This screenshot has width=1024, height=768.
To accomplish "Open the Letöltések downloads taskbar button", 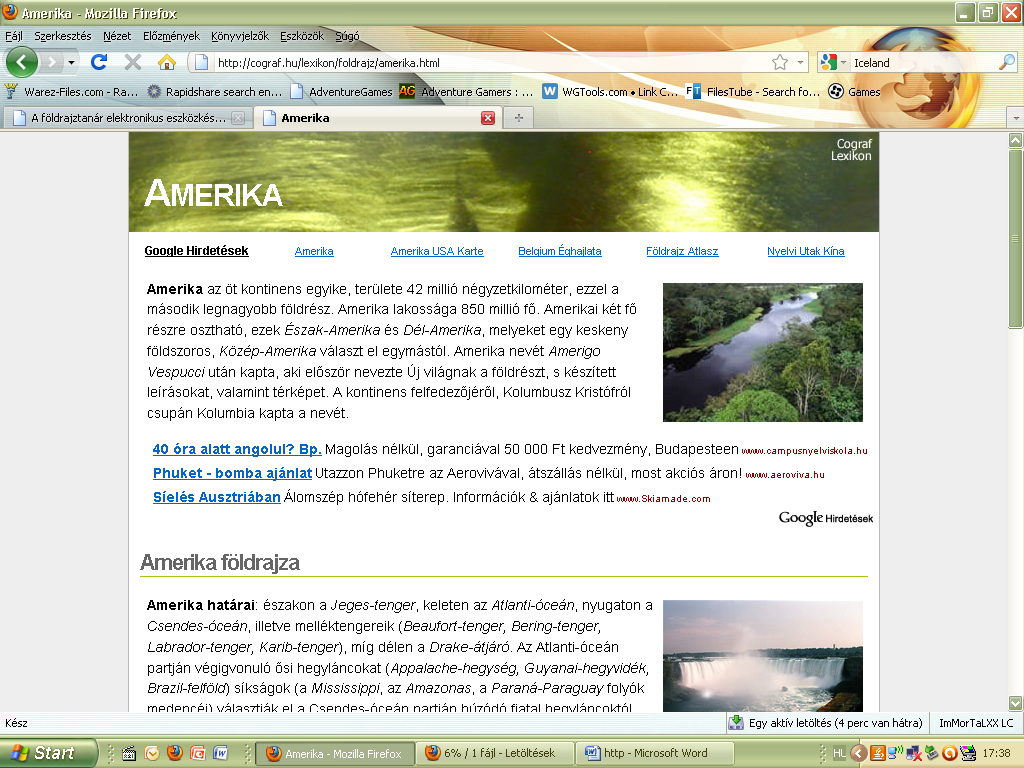I will pos(494,753).
